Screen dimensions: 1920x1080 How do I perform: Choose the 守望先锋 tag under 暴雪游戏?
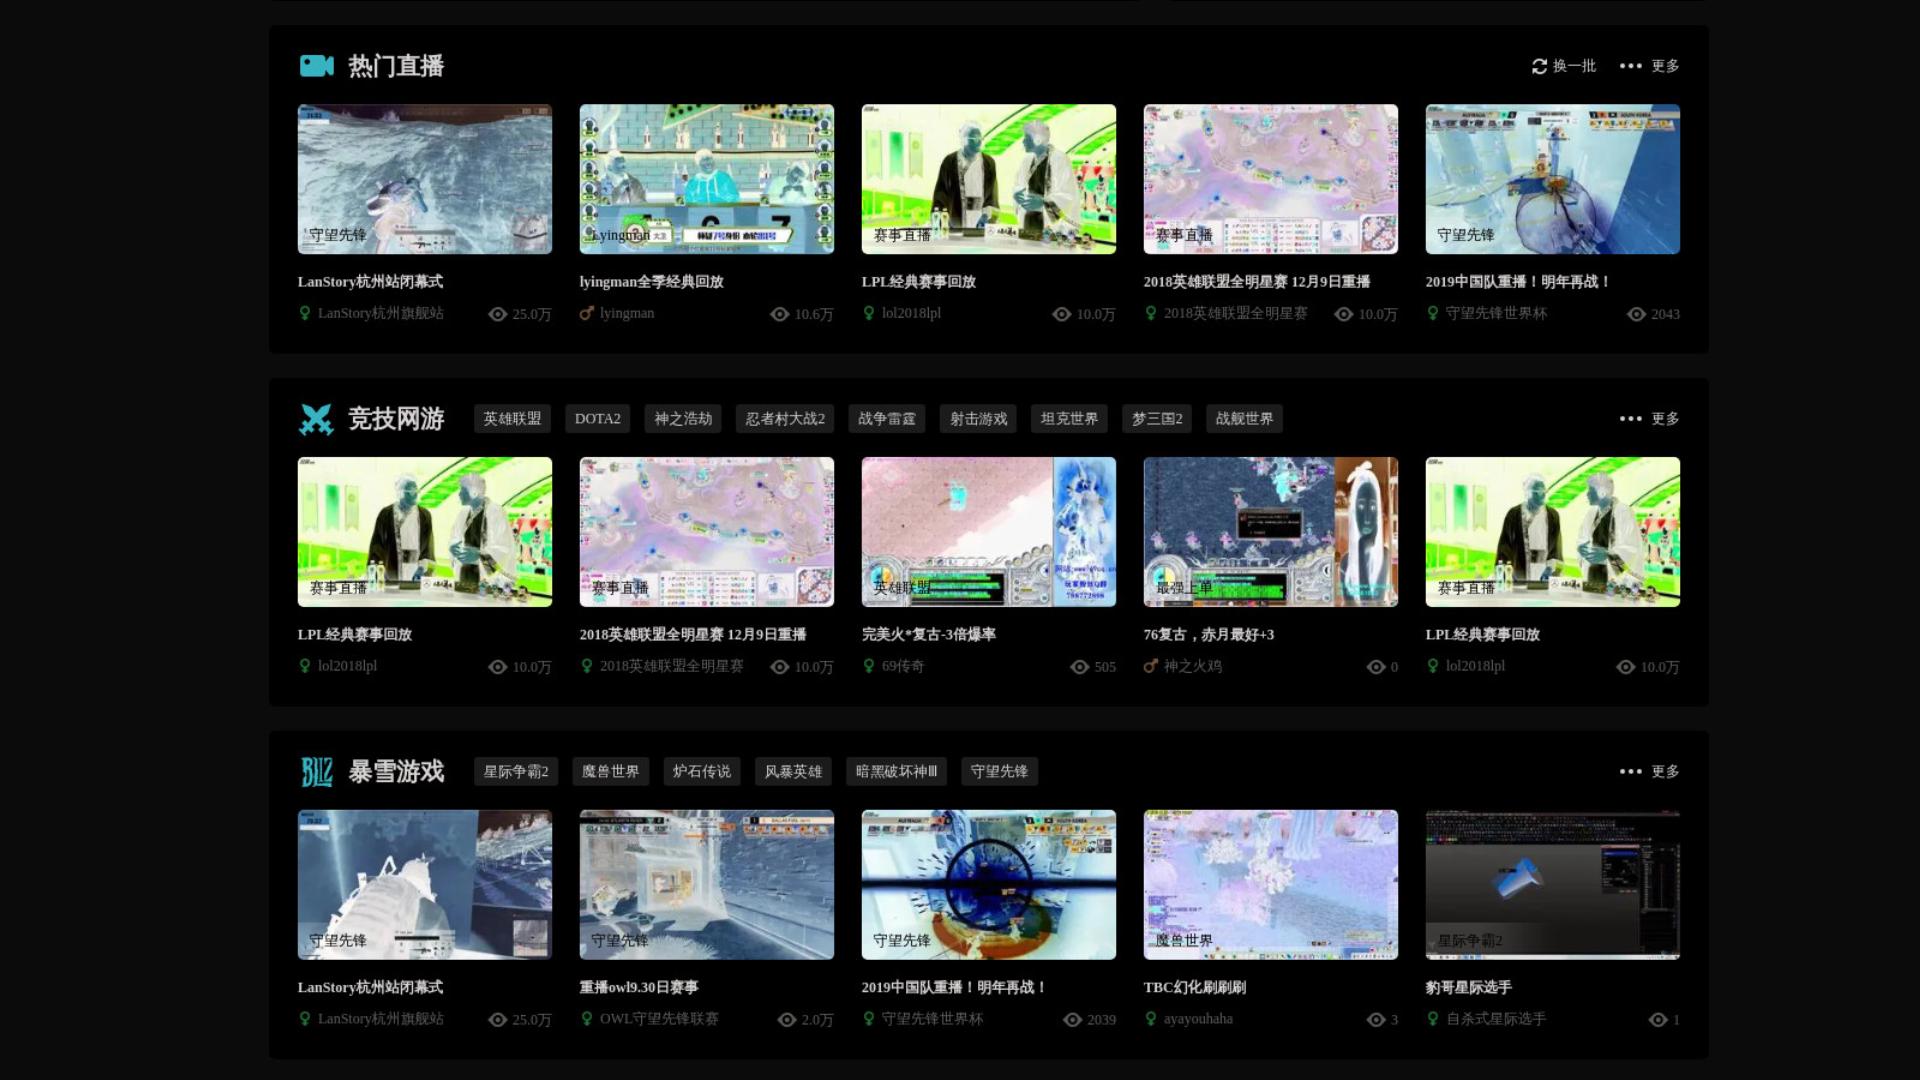coord(999,772)
